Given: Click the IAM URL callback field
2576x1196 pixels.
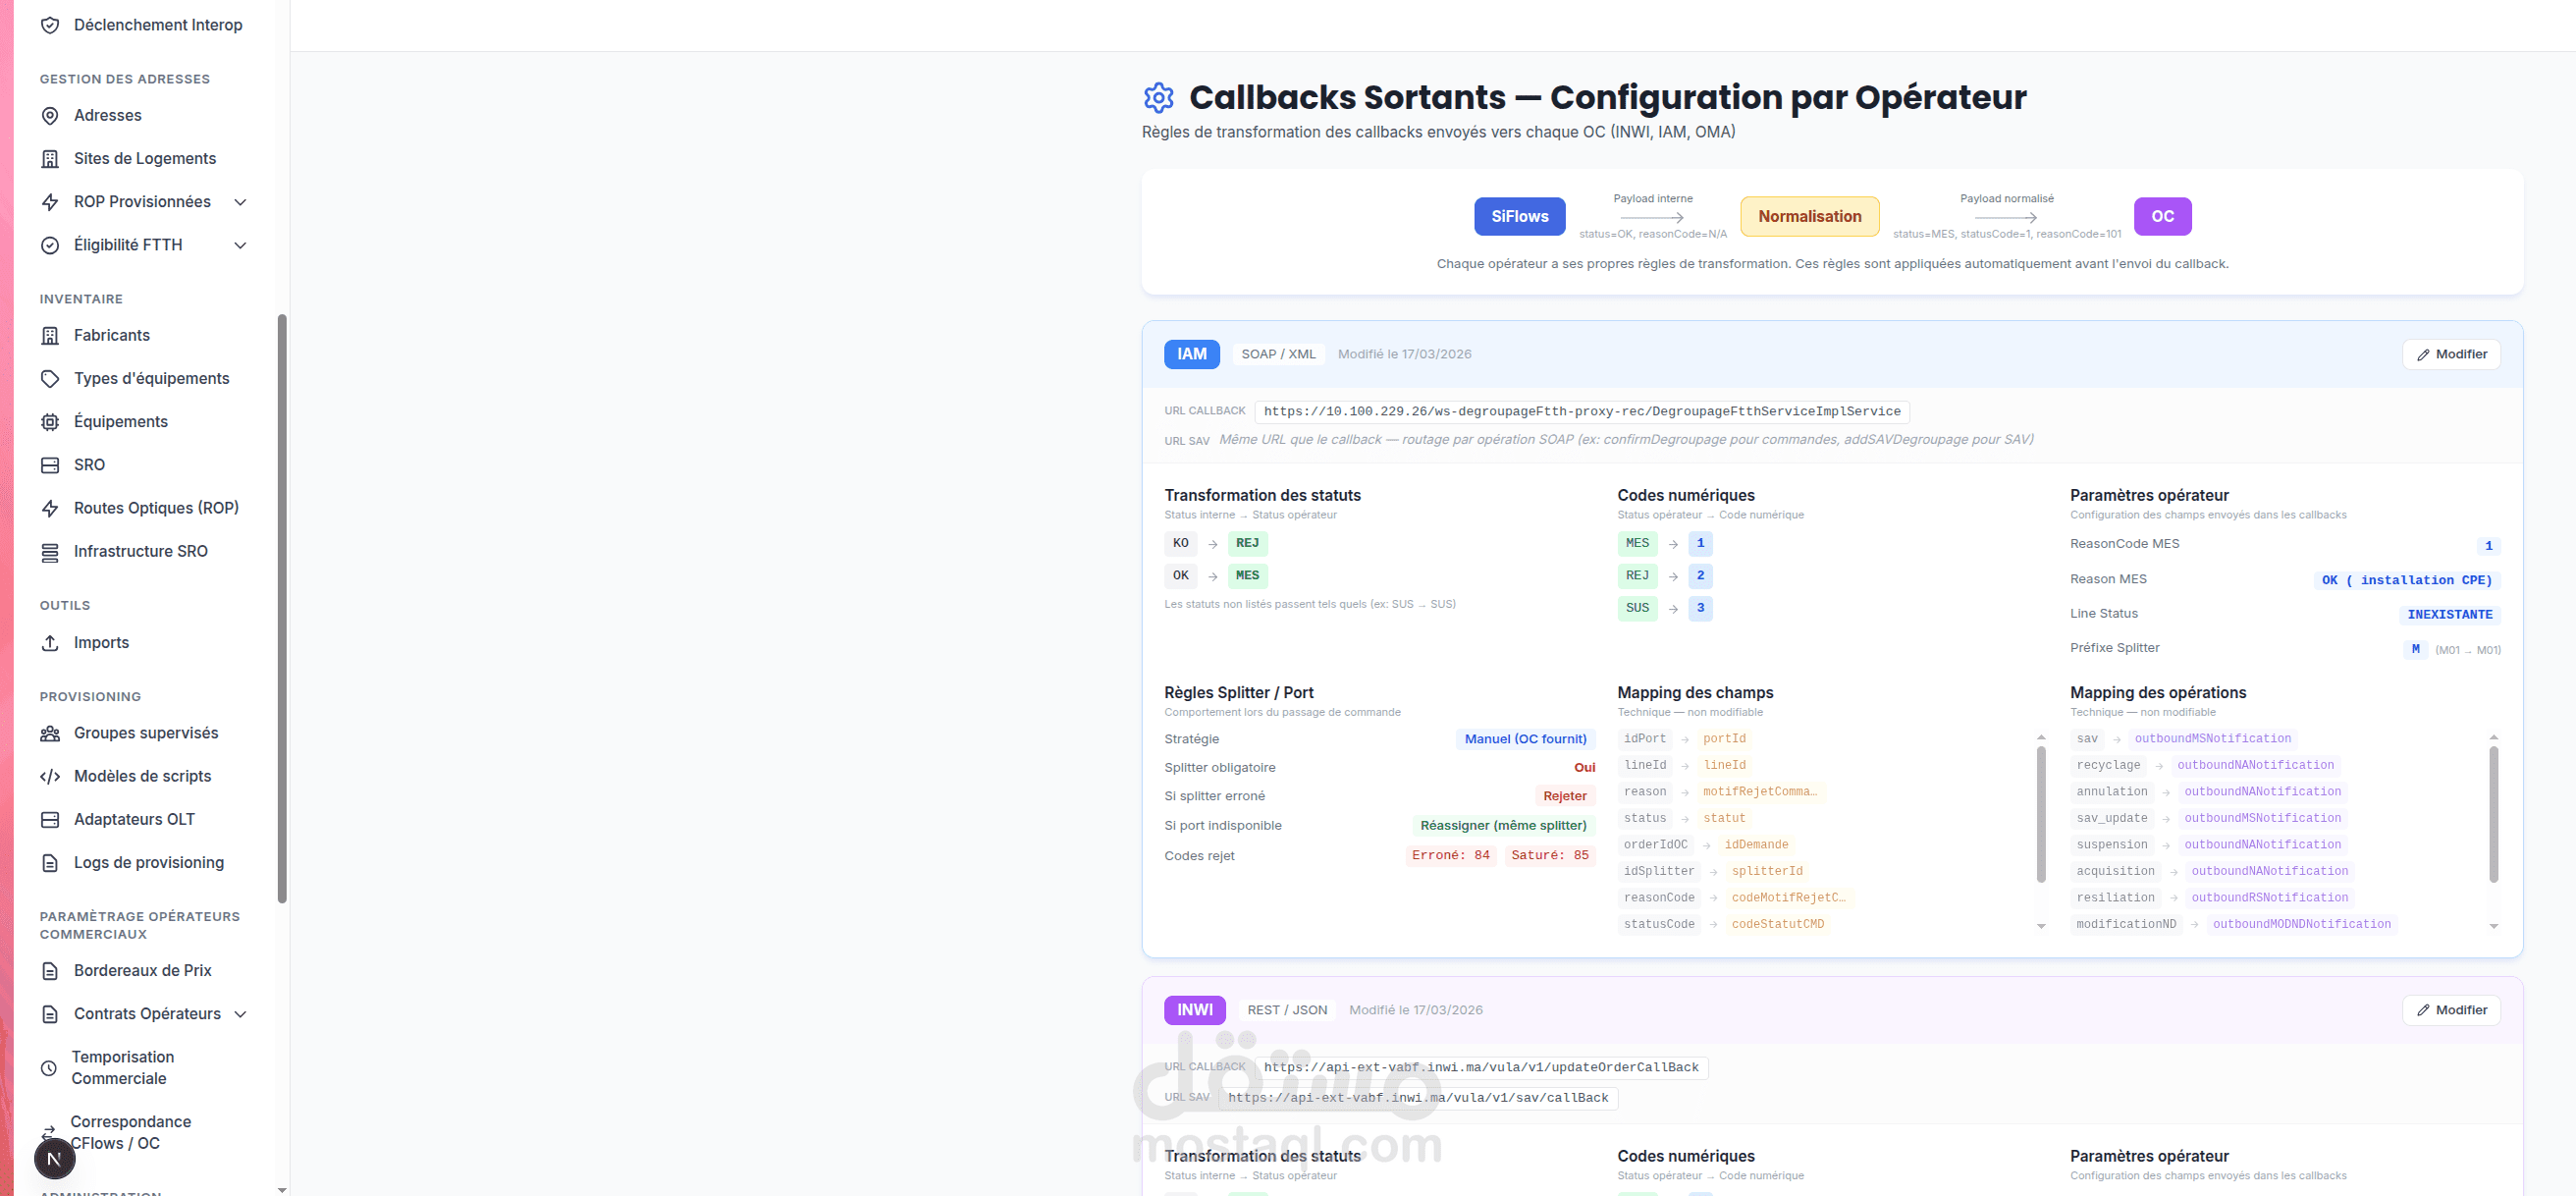Looking at the screenshot, I should [1581, 412].
